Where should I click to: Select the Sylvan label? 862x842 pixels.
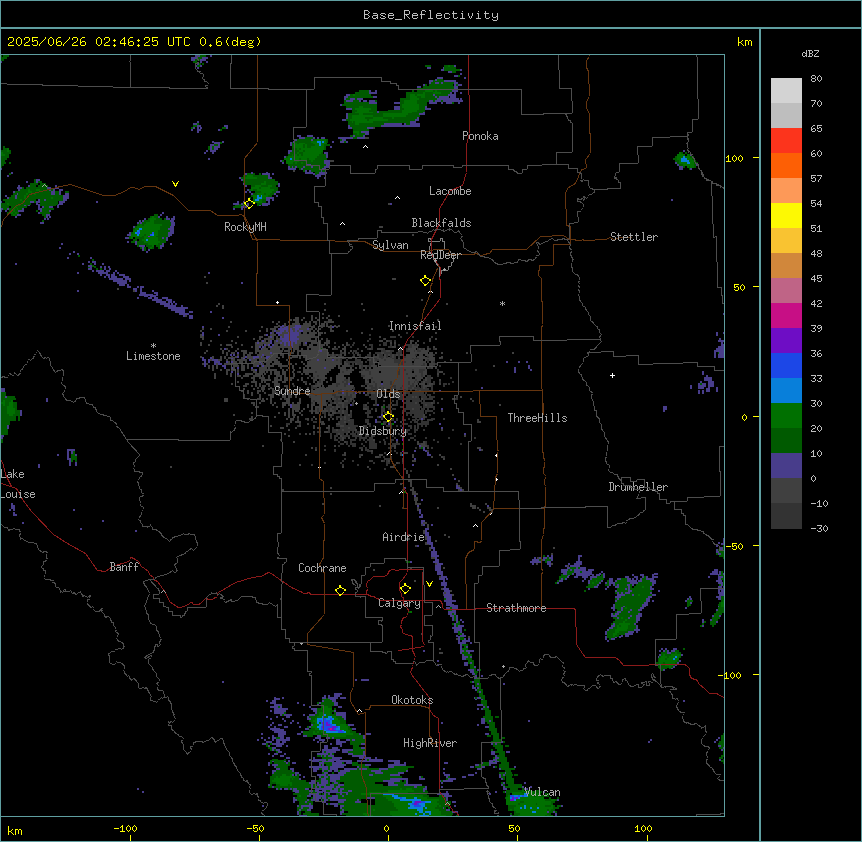point(390,245)
